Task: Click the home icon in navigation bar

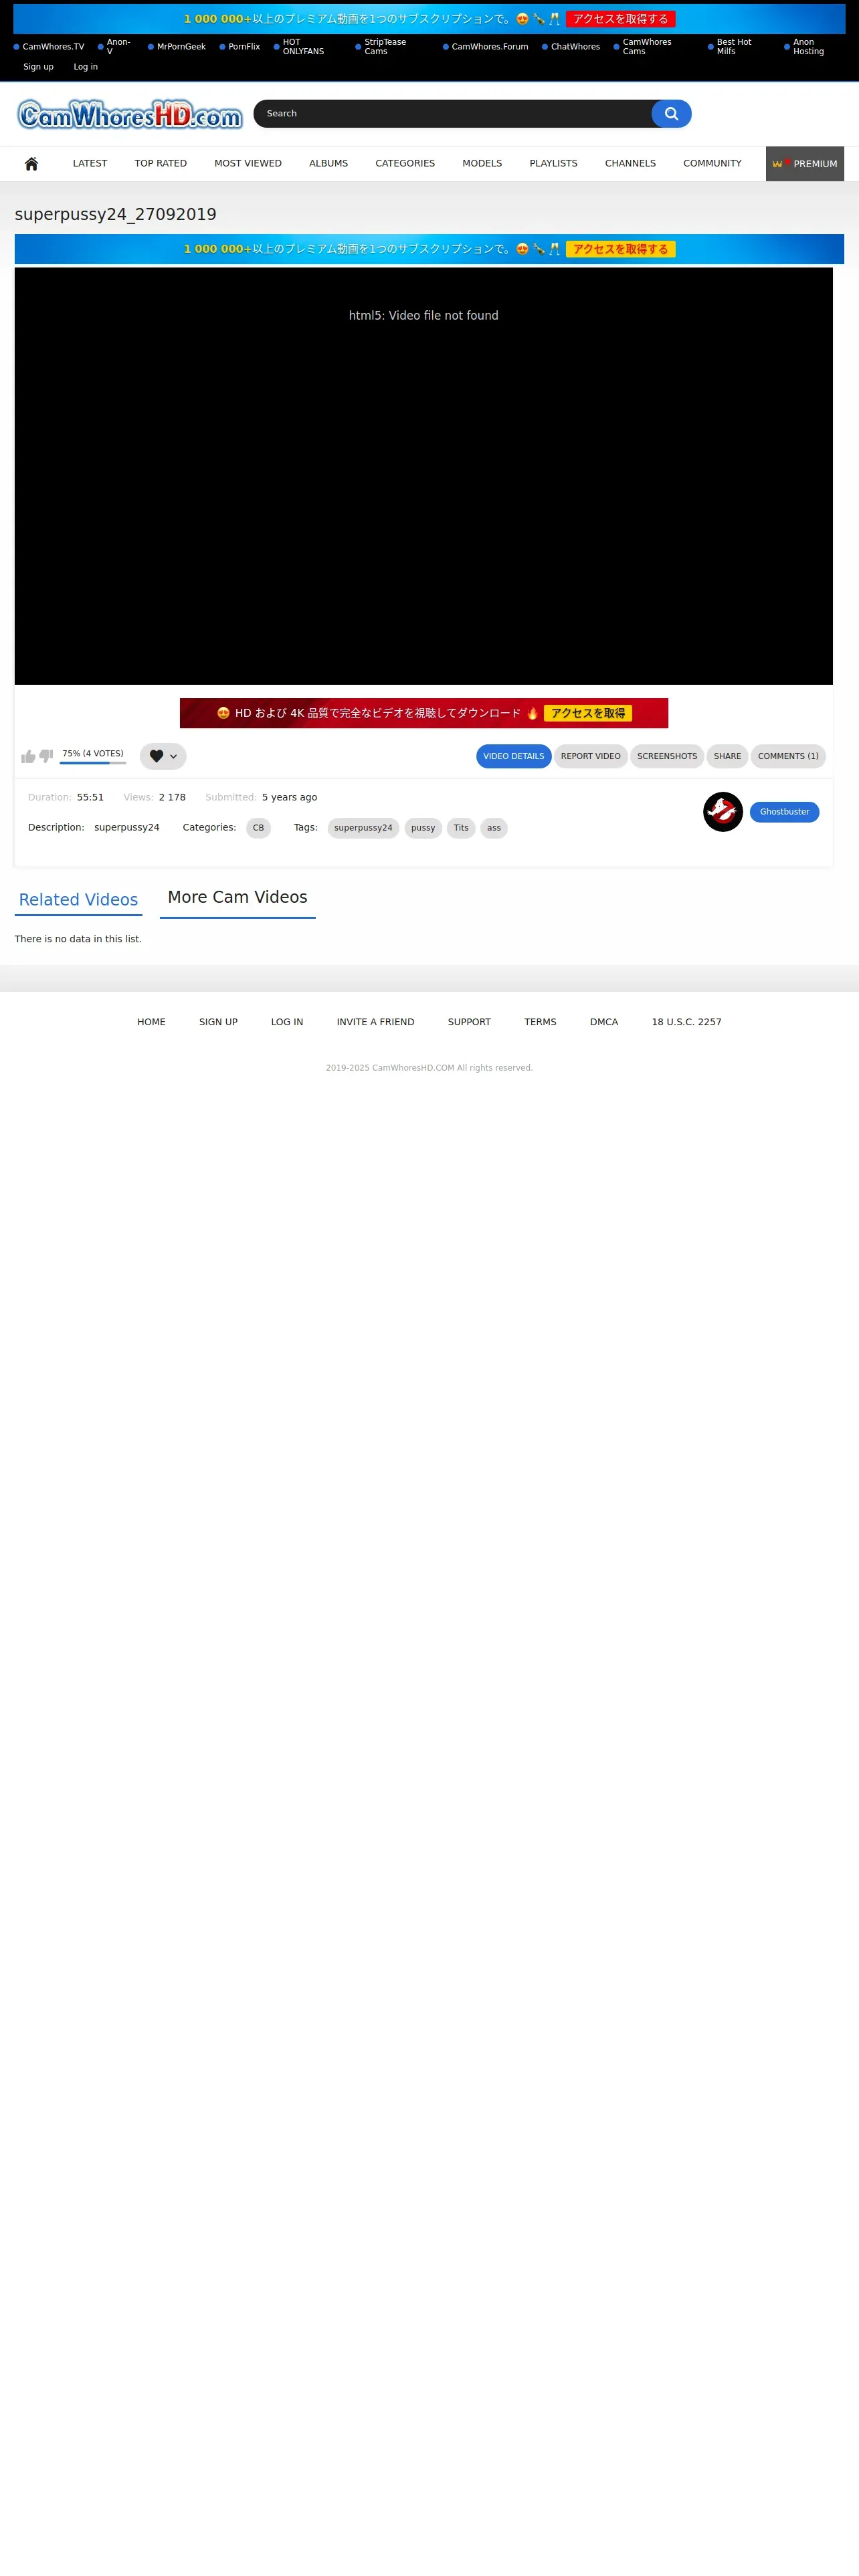Action: tap(31, 164)
